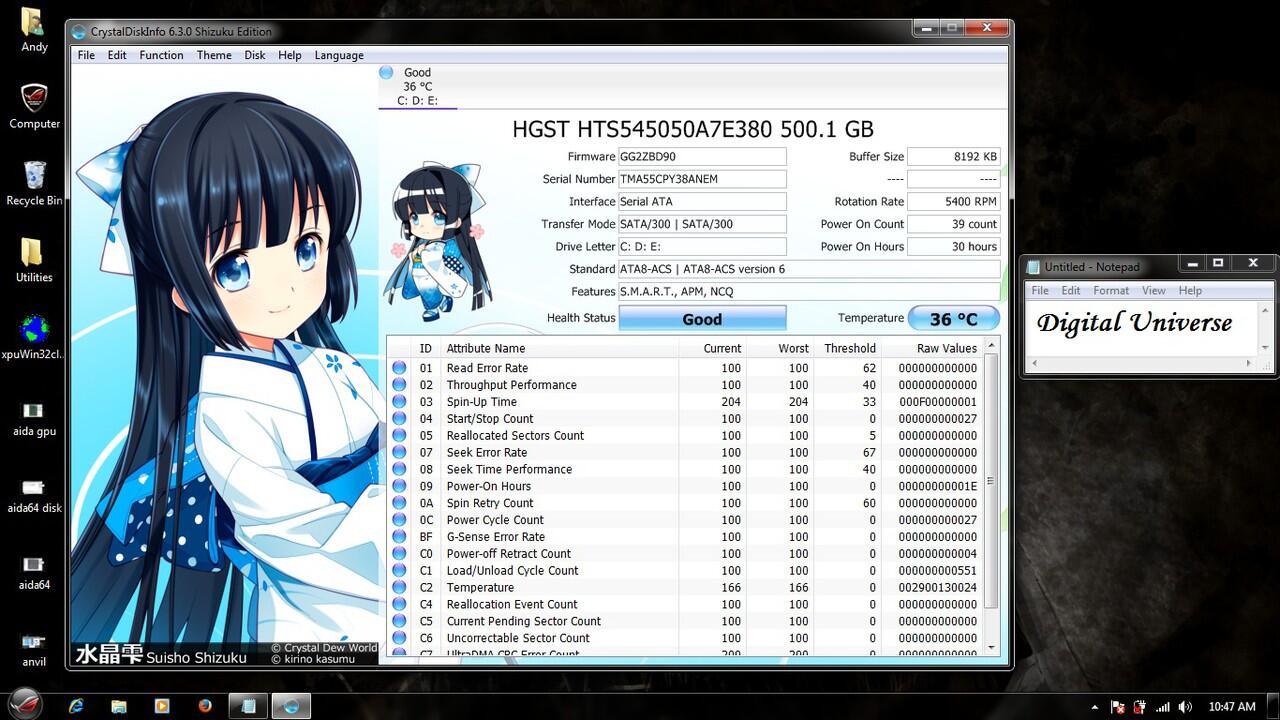Open the Computer desktop icon

tap(34, 106)
